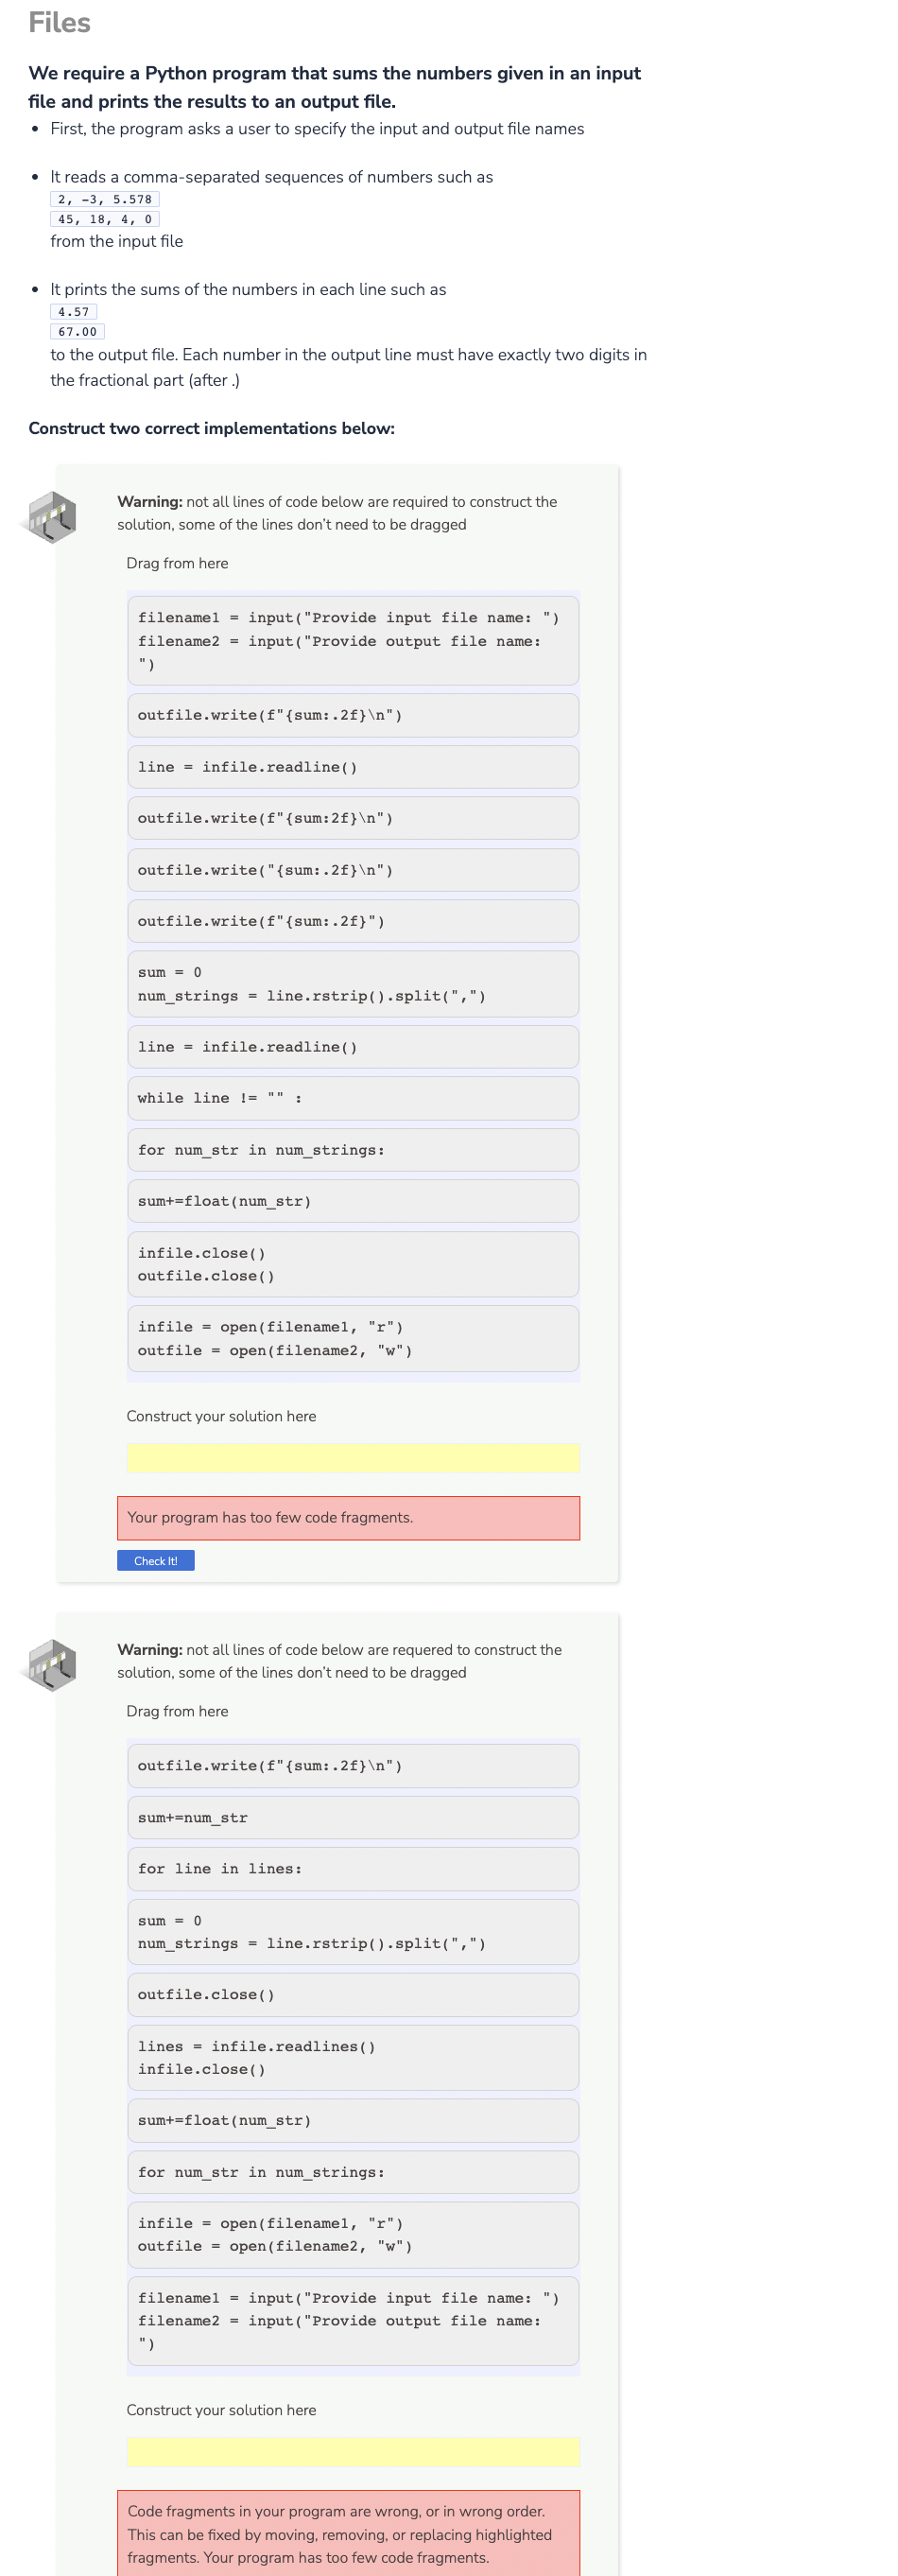Select the standalone outfile.close() fragment
The image size is (898, 2576).
coord(353,1996)
